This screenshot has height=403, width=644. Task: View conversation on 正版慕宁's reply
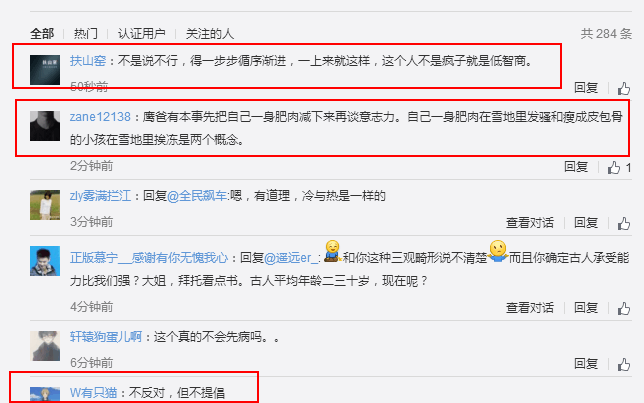click(x=530, y=308)
